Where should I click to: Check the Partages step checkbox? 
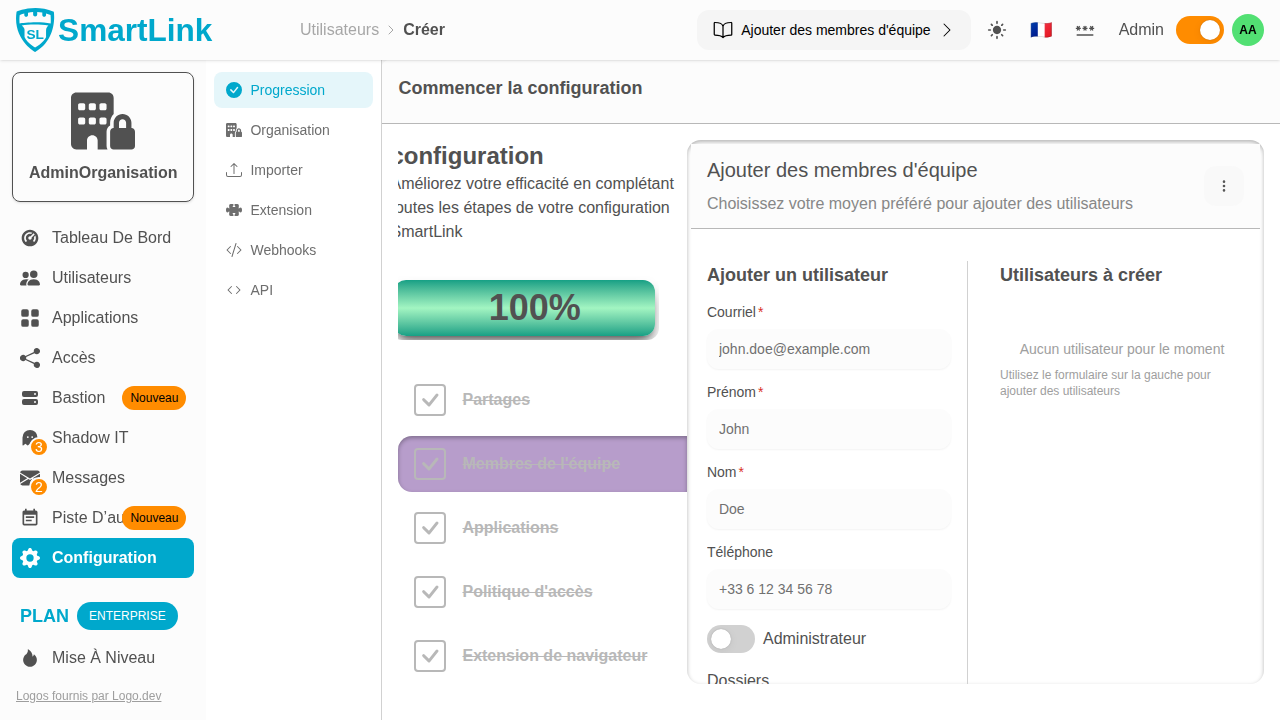430,399
